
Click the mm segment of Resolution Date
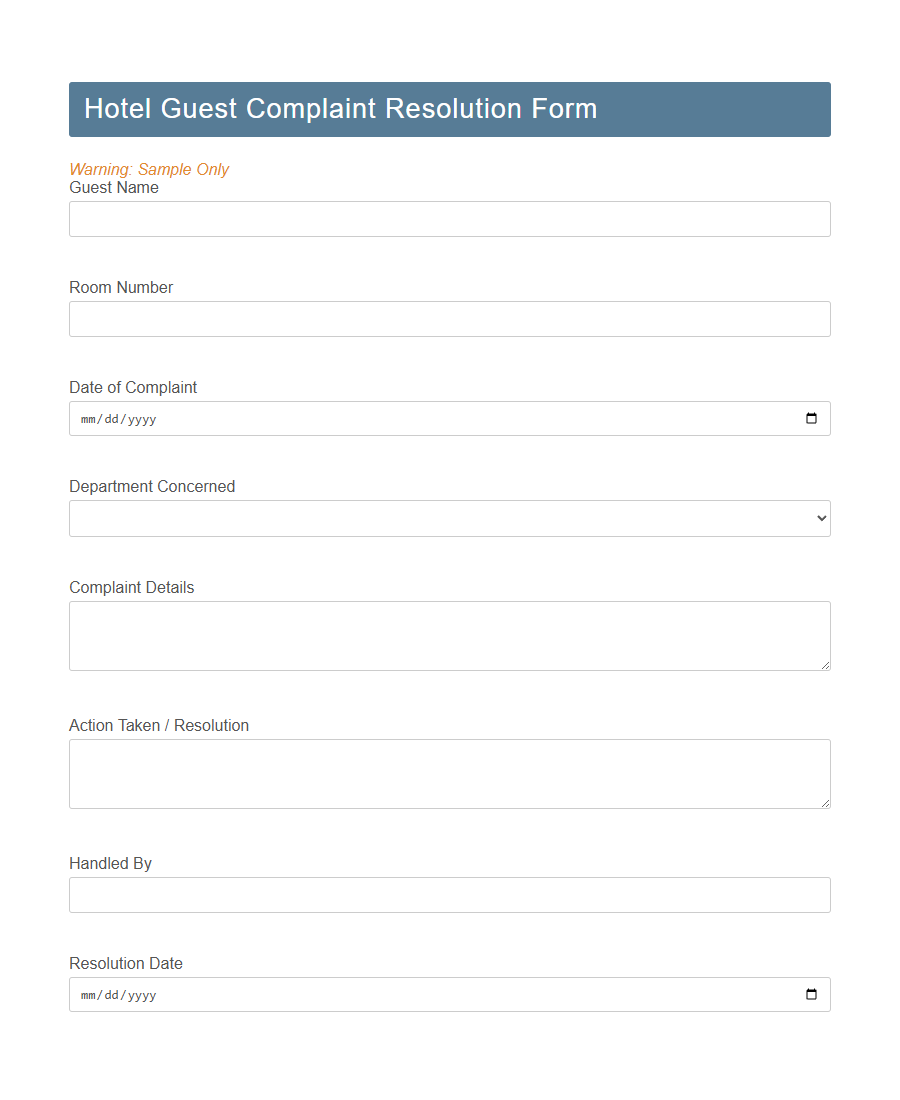(x=88, y=994)
